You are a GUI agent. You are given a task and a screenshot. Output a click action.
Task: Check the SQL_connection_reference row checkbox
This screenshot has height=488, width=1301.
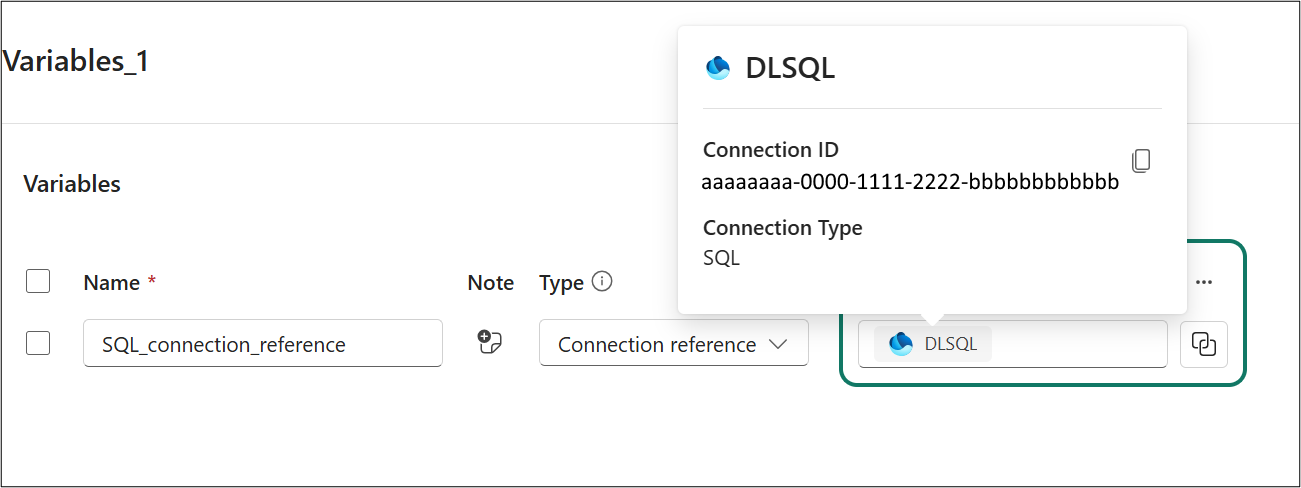pos(38,343)
